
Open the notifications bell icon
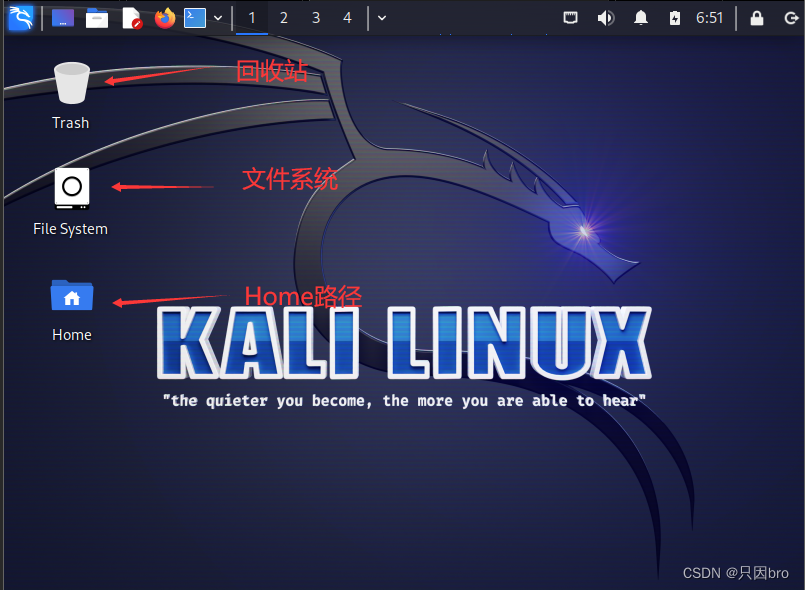point(641,18)
